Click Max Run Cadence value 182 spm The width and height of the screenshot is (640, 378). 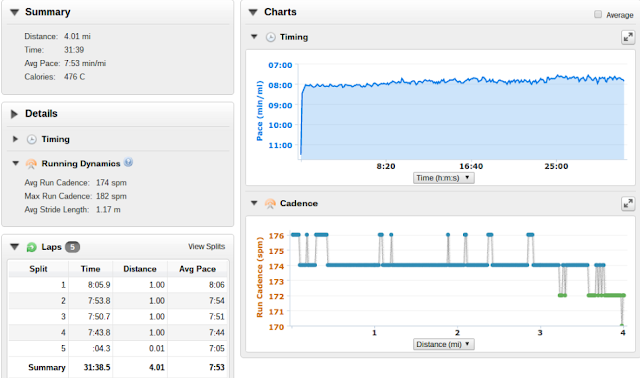111,196
